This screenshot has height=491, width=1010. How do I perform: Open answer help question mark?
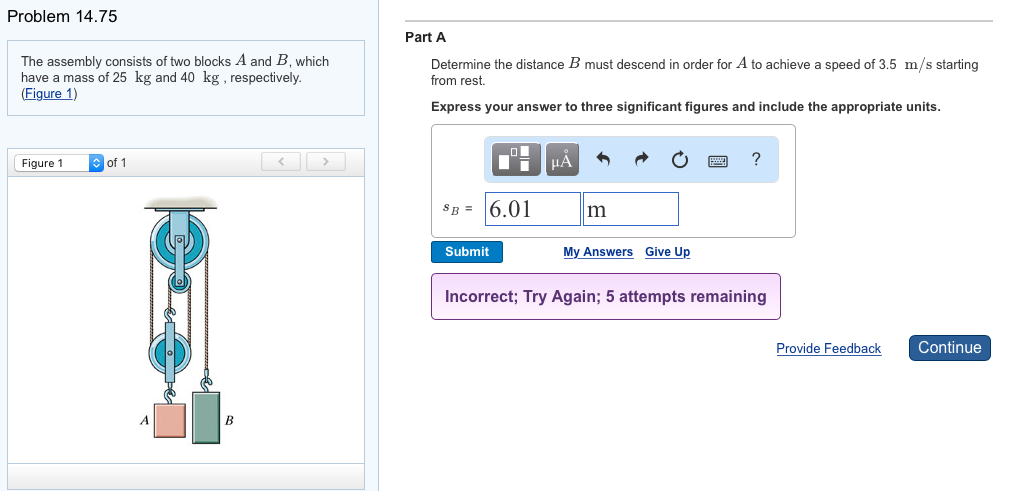(756, 159)
